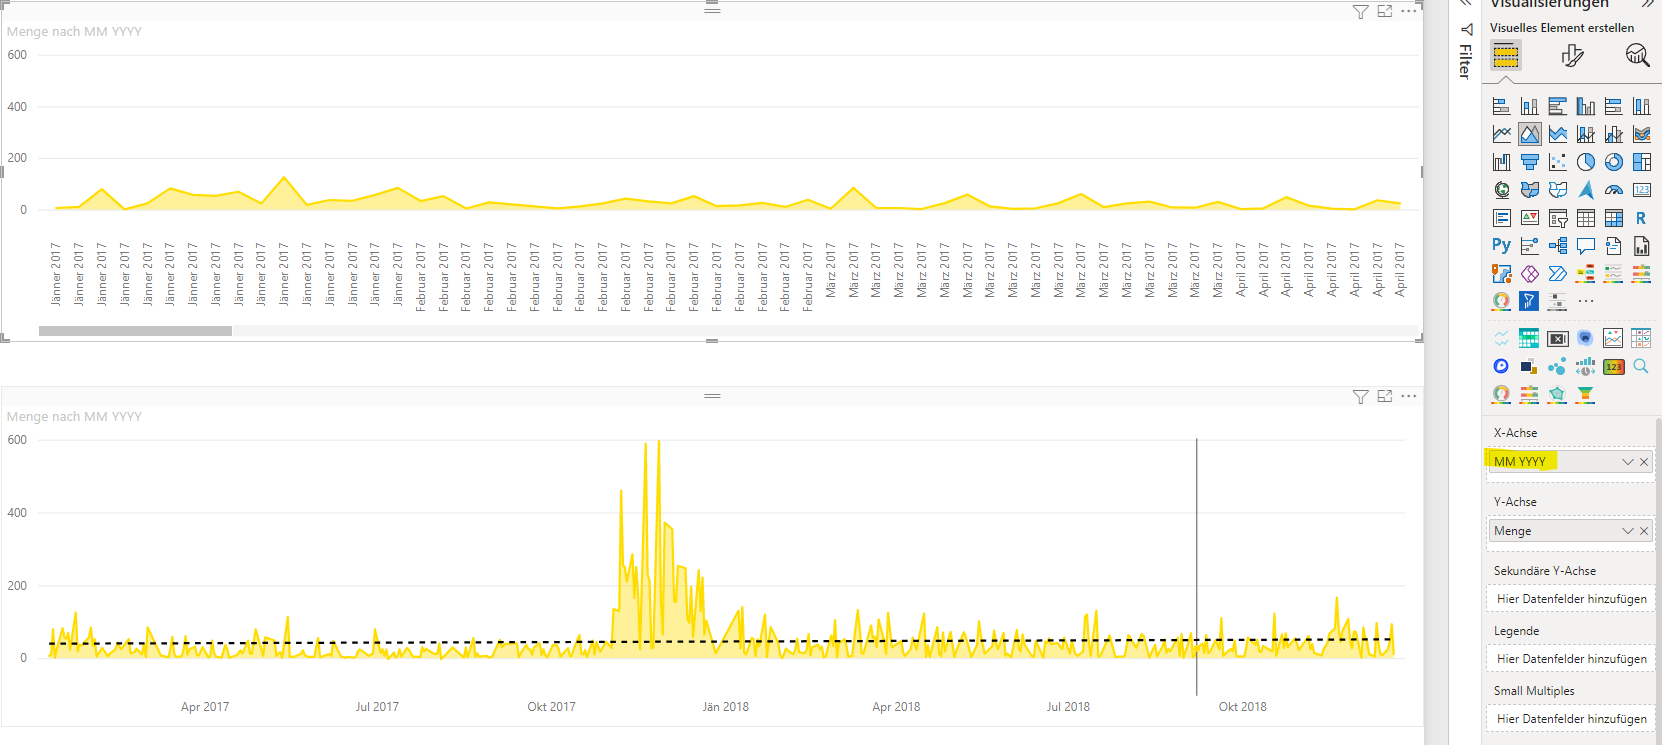The height and width of the screenshot is (745, 1662).
Task: Remove Menge field from Y-Achse
Action: pos(1644,531)
